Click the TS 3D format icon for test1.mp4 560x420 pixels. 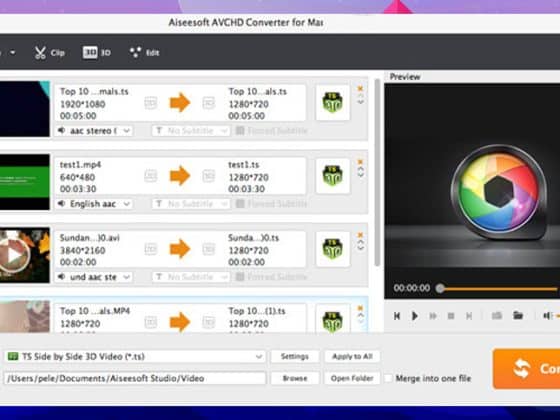pyautogui.click(x=332, y=176)
